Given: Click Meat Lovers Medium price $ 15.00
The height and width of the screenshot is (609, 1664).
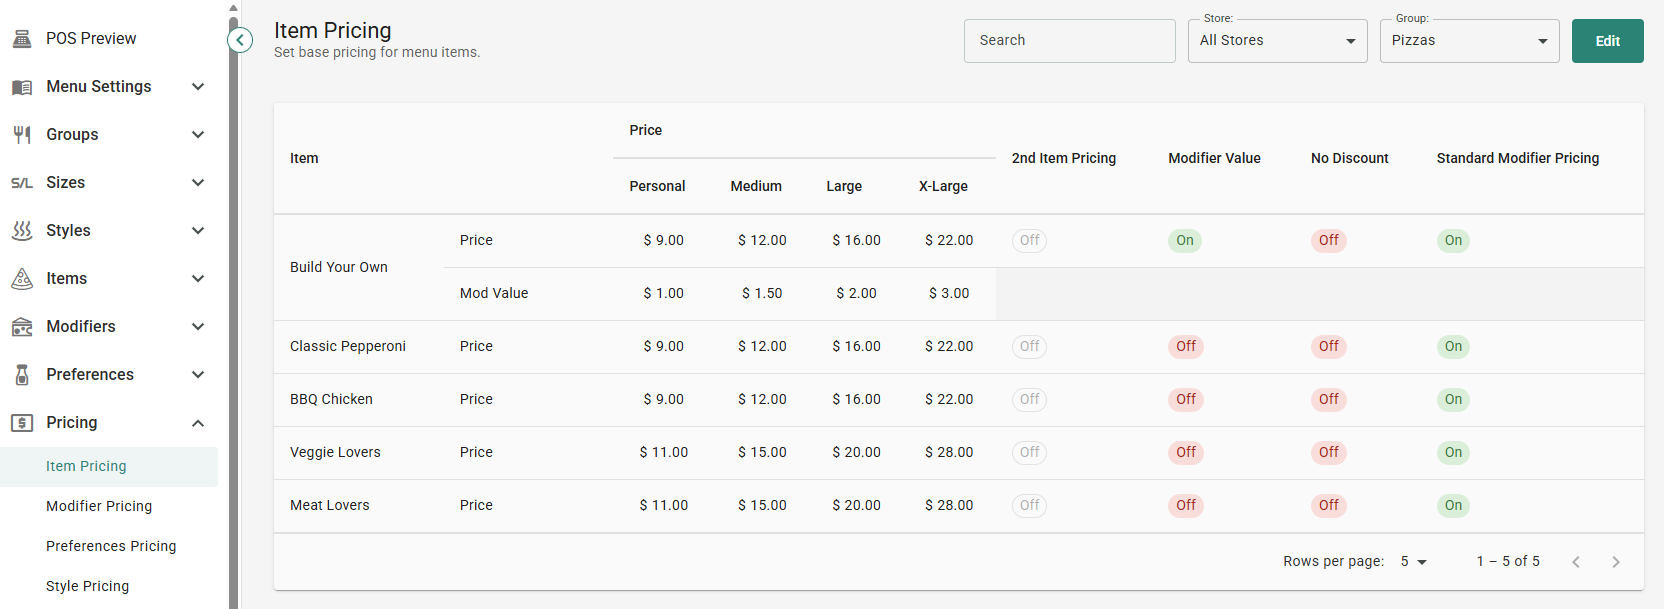Looking at the screenshot, I should (x=762, y=505).
